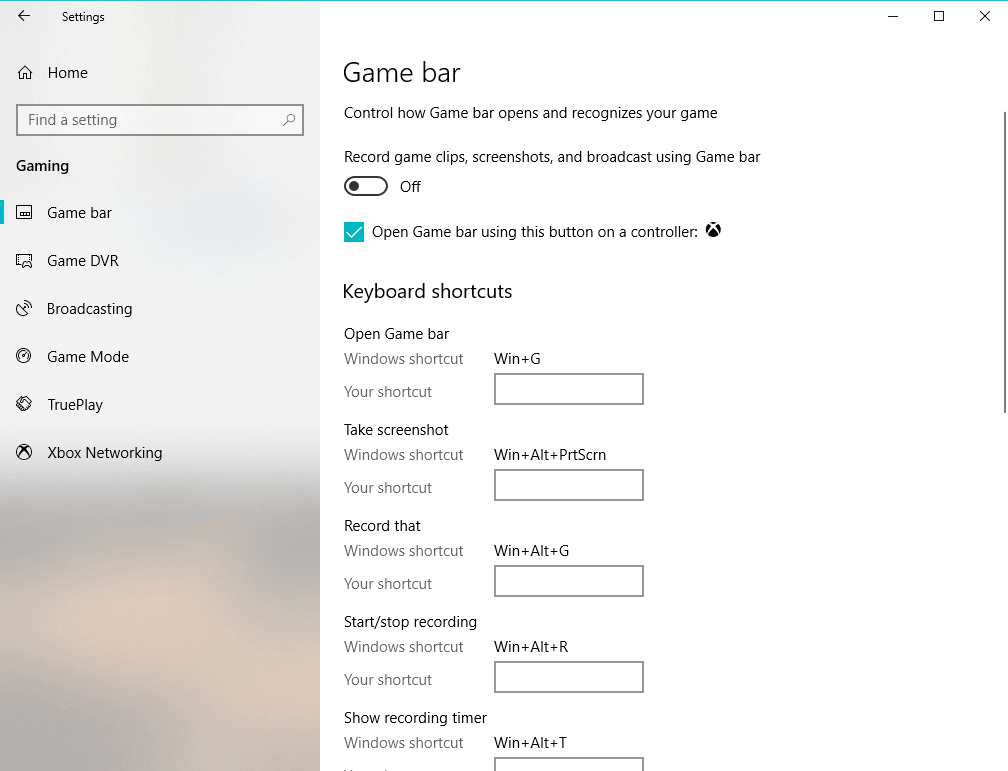1008x771 pixels.
Task: Click the Keyboard shortcuts heading
Action: [428, 291]
